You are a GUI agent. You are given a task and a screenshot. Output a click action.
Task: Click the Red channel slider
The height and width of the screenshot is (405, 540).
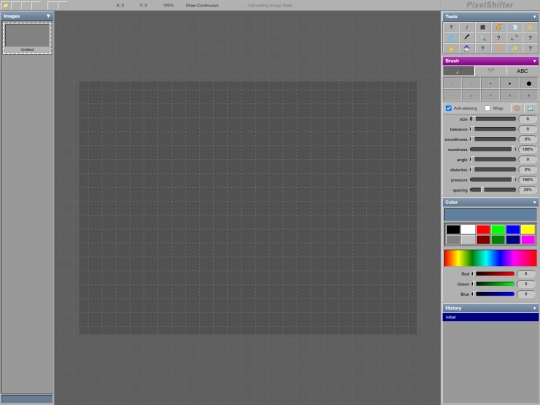[x=493, y=274]
